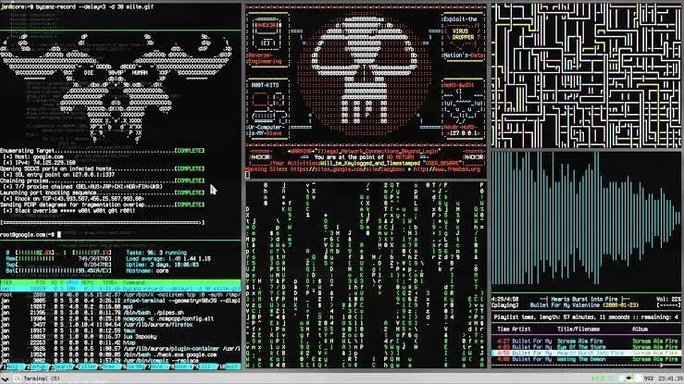
Task: Click the 99% battery reading in tray
Action: tap(648, 379)
